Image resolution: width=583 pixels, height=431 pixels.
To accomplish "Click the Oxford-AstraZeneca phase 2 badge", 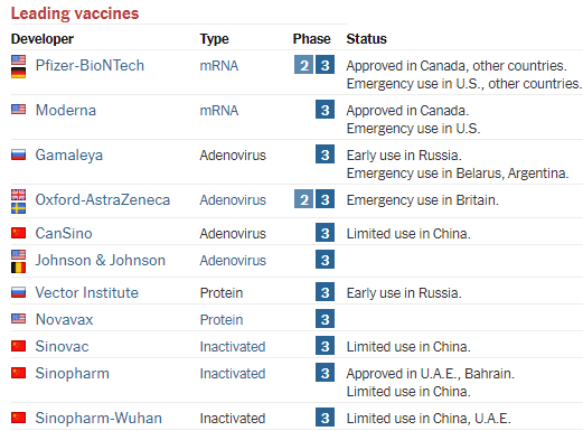I will pos(303,199).
